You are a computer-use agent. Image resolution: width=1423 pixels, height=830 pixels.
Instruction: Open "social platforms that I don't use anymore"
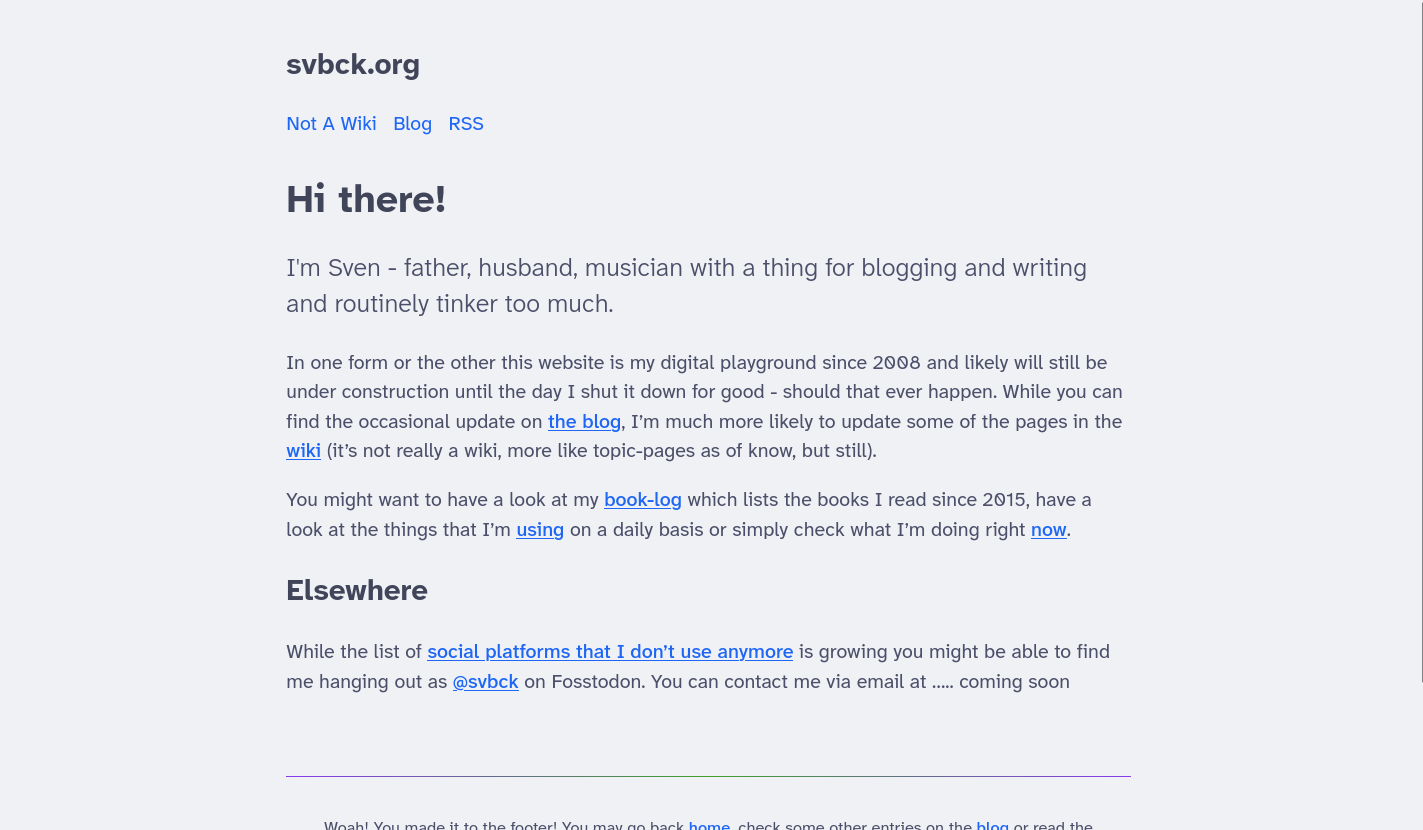(x=610, y=652)
